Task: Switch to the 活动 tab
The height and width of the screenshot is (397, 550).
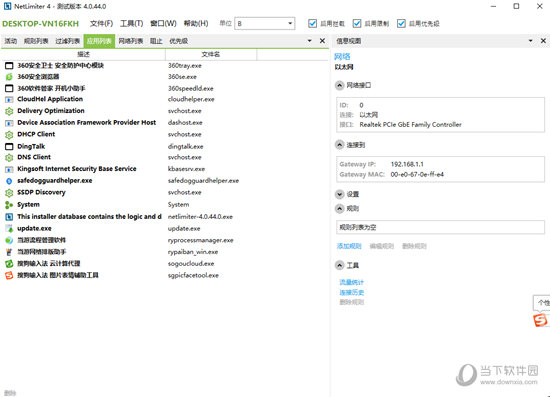Action: point(11,41)
